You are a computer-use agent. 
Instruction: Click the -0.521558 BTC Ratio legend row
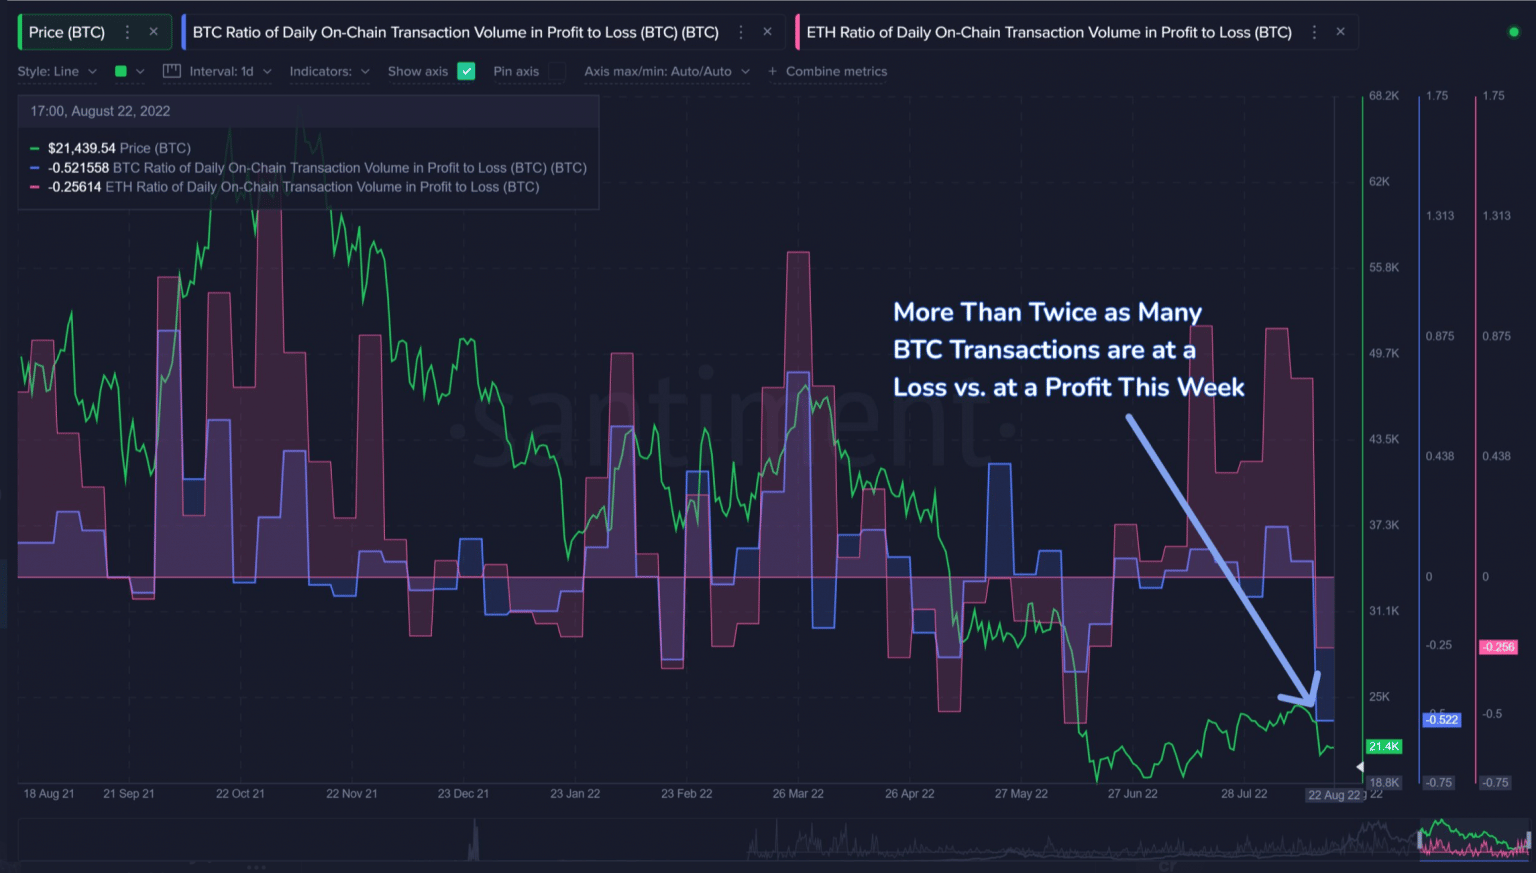point(308,168)
